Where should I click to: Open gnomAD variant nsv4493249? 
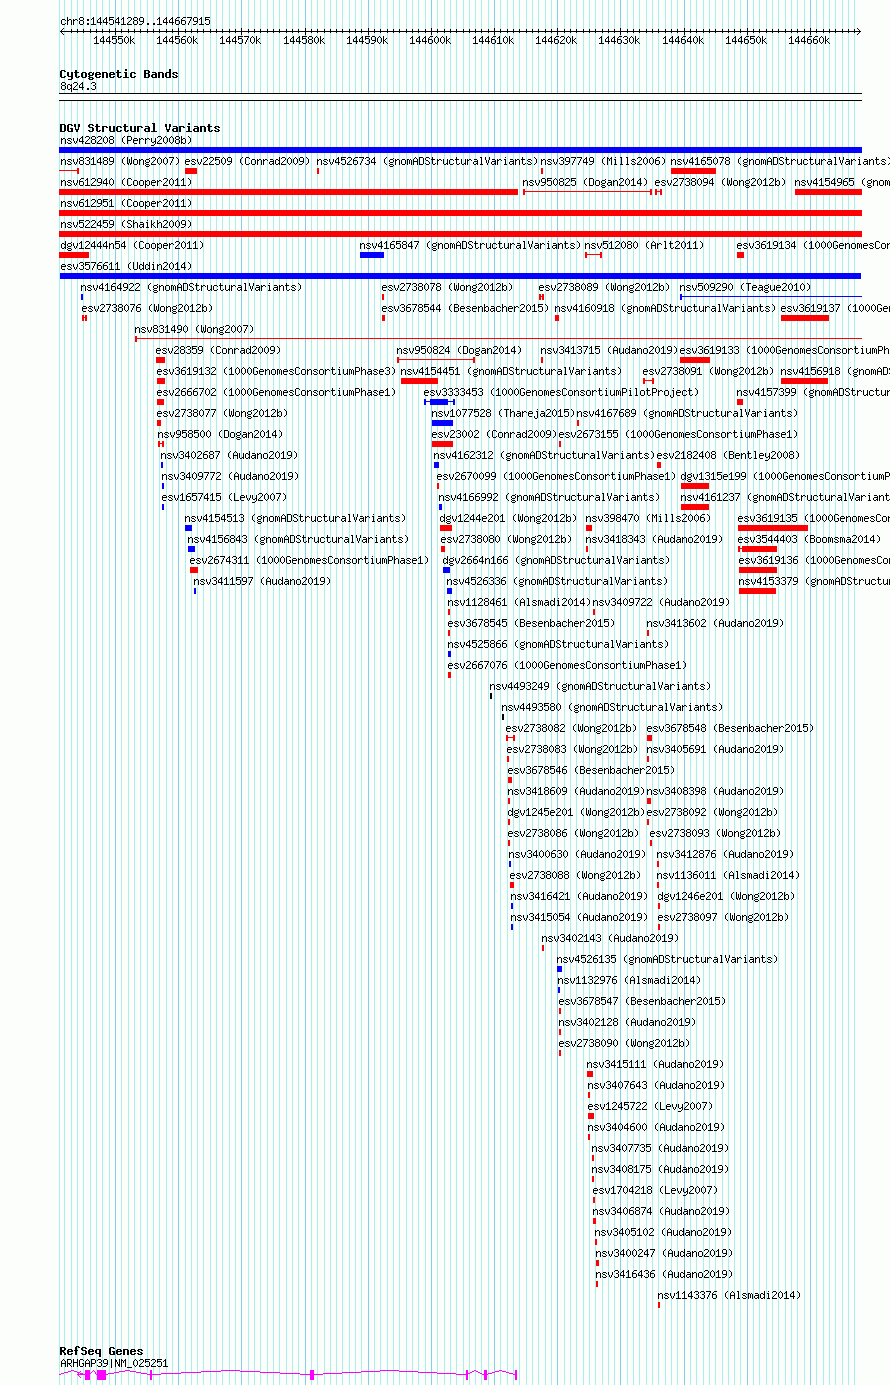click(x=600, y=686)
